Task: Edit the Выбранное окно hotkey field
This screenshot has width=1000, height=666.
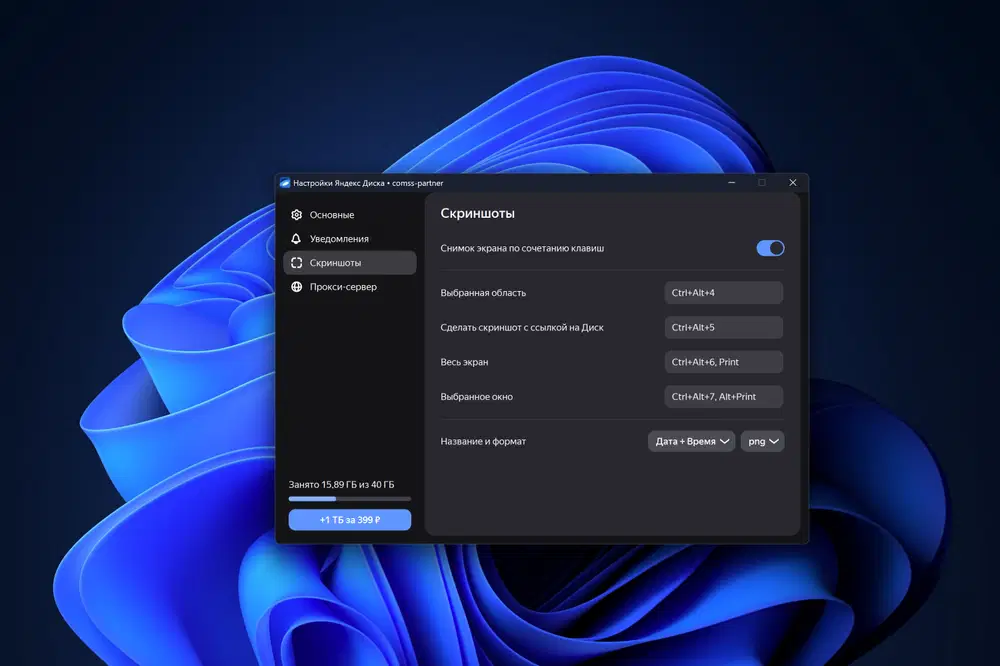Action: [723, 396]
